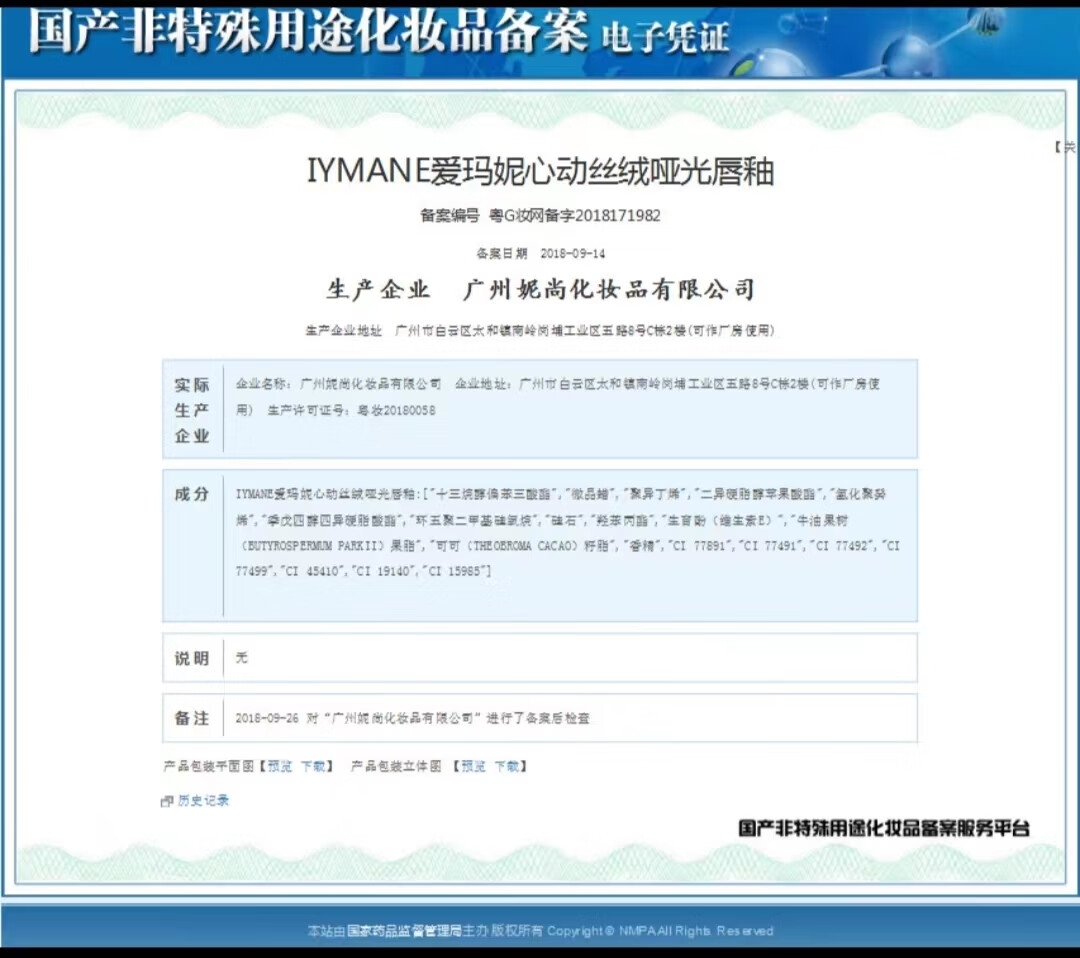Click the 预览 link for 产品包装平面图

click(x=280, y=766)
